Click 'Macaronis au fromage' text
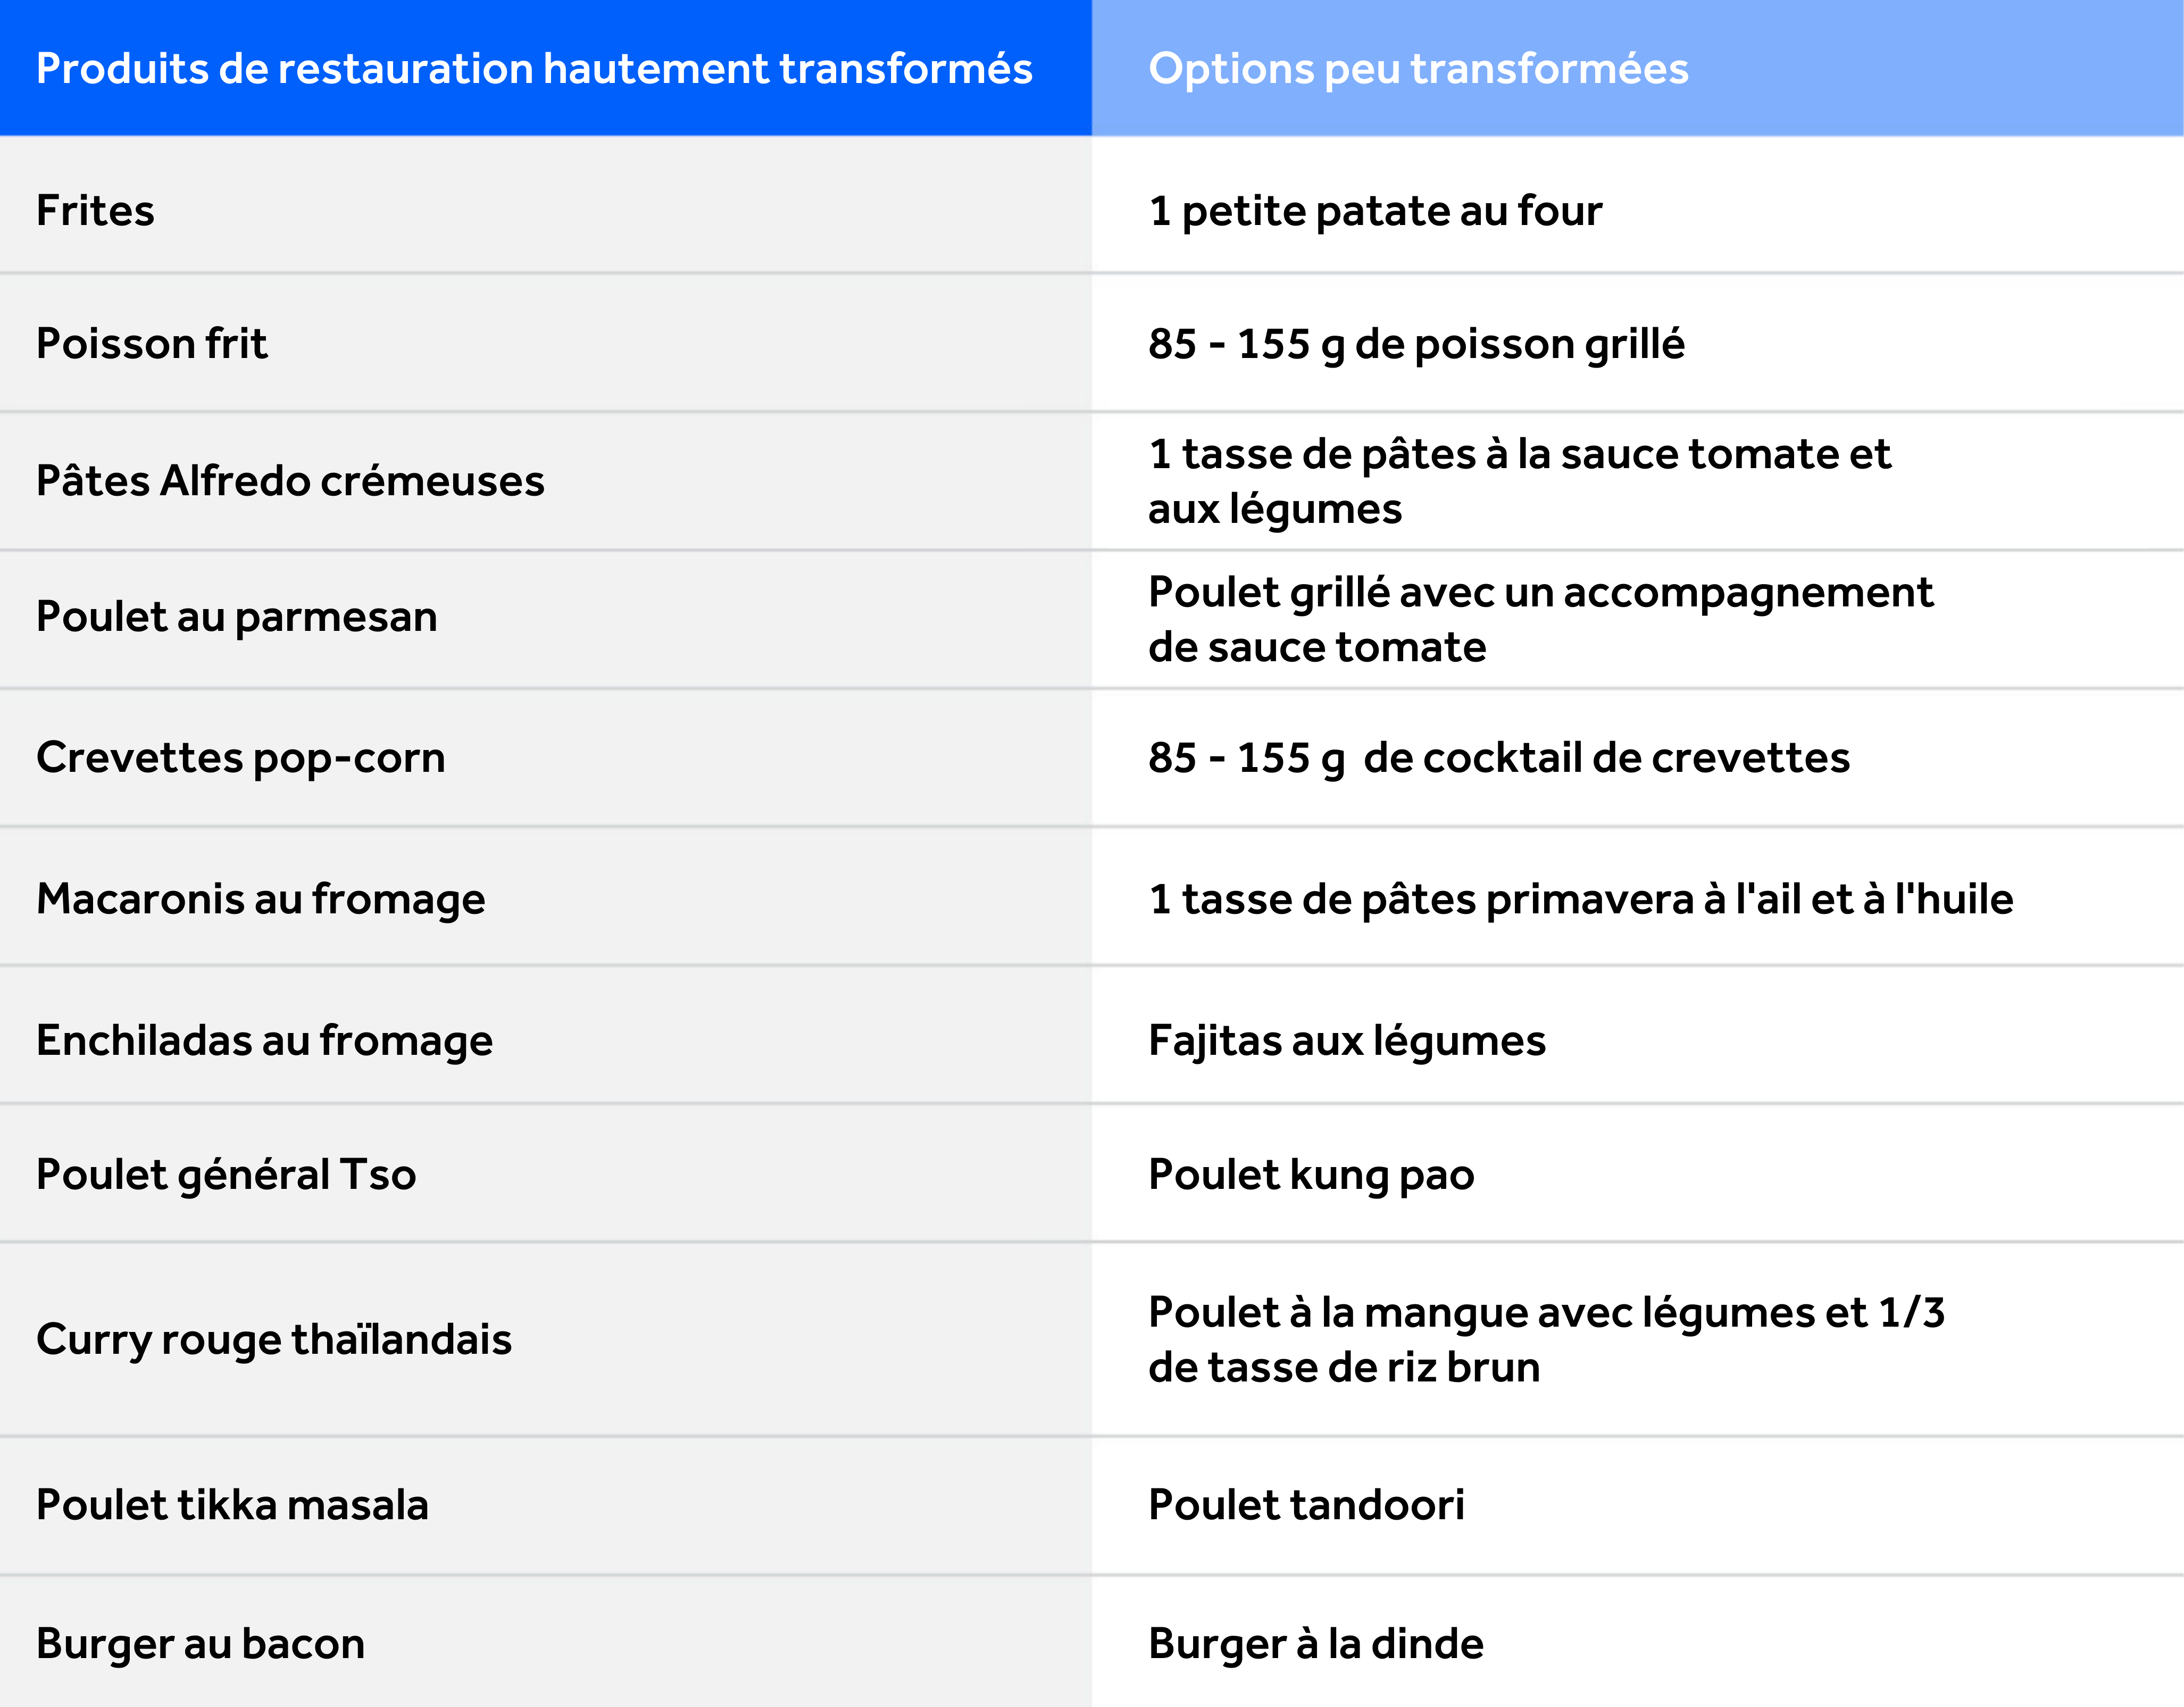The height and width of the screenshot is (1707, 2184). click(261, 898)
